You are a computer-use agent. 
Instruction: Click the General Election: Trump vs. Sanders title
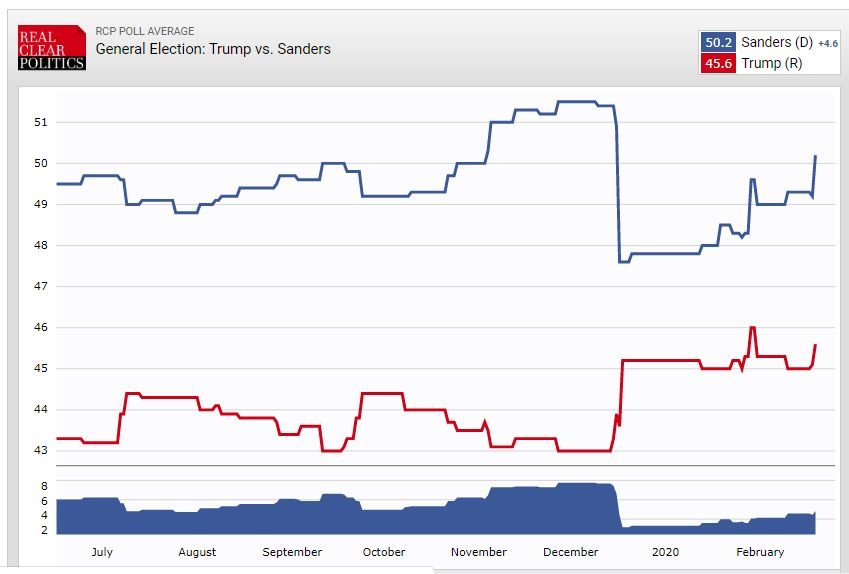pyautogui.click(x=213, y=48)
